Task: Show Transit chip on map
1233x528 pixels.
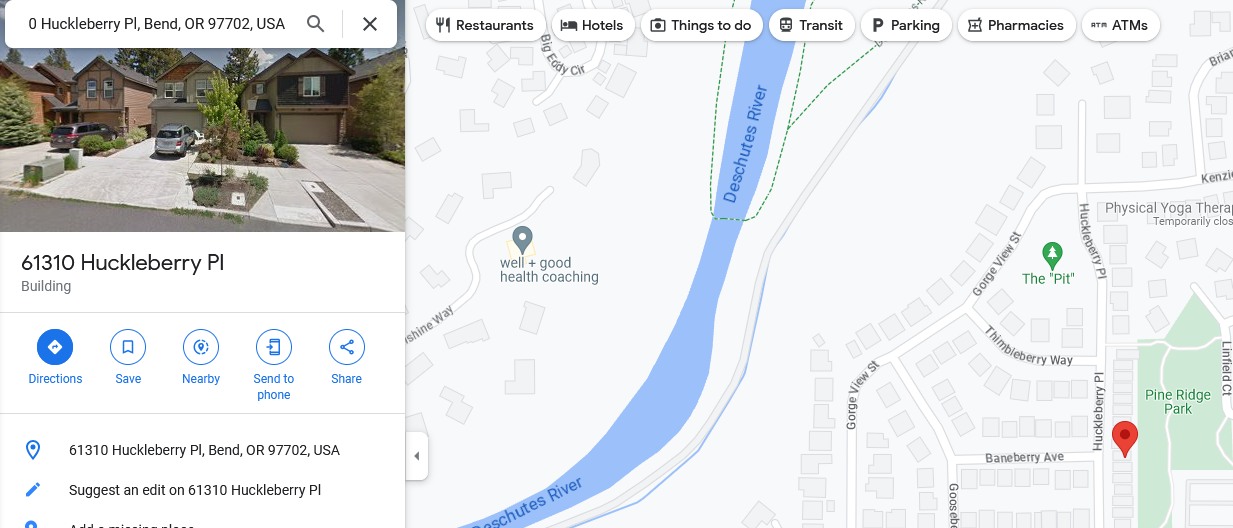Action: point(812,25)
